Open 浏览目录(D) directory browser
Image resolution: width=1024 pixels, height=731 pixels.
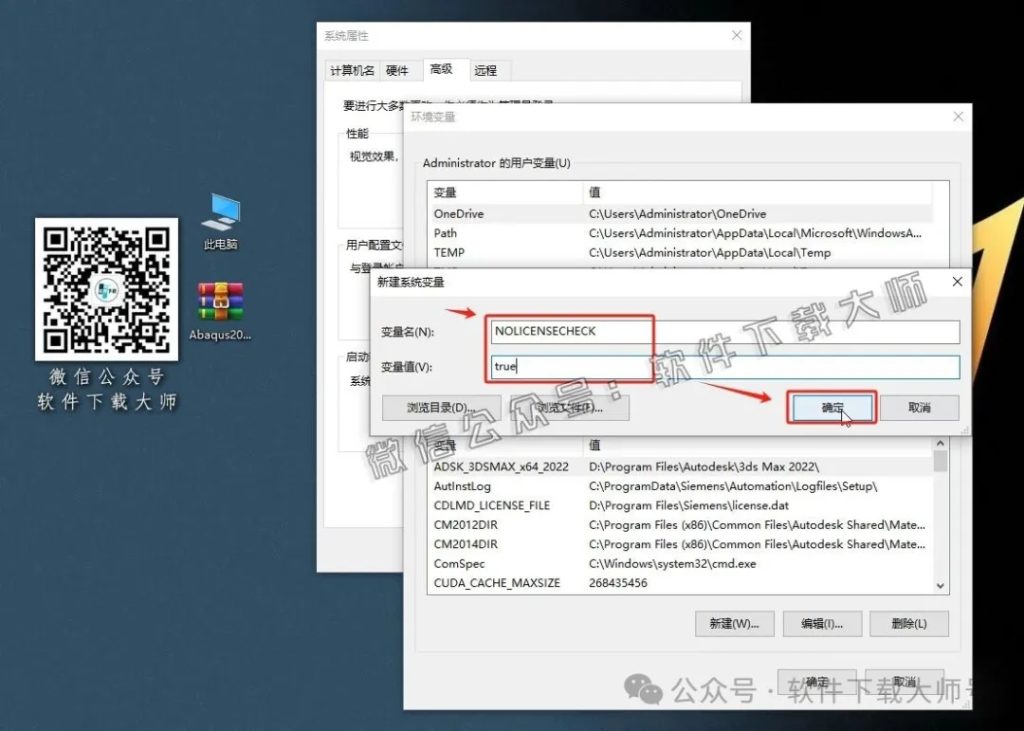[441, 407]
